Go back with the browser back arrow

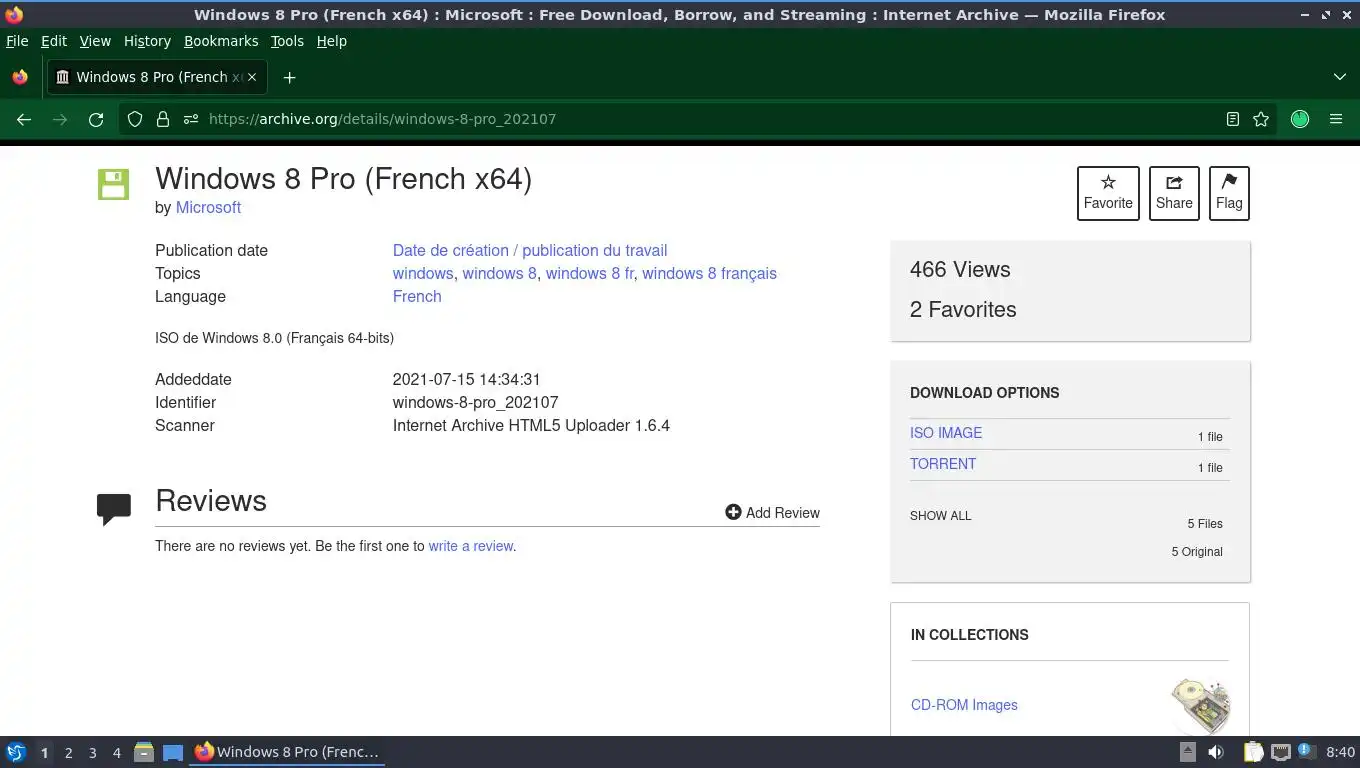24,119
